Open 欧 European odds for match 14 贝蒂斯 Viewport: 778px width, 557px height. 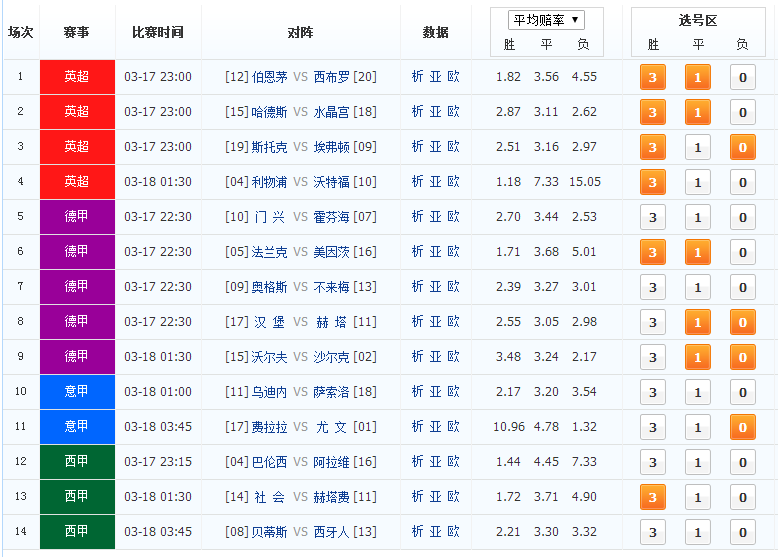454,531
